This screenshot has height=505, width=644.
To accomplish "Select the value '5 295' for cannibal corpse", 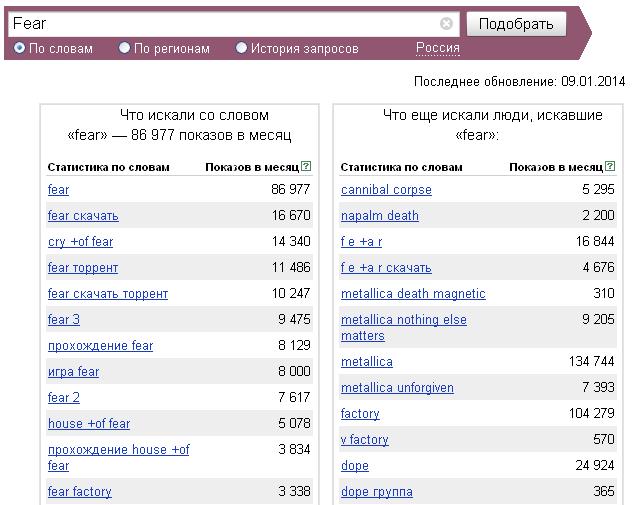I will click(x=598, y=189).
